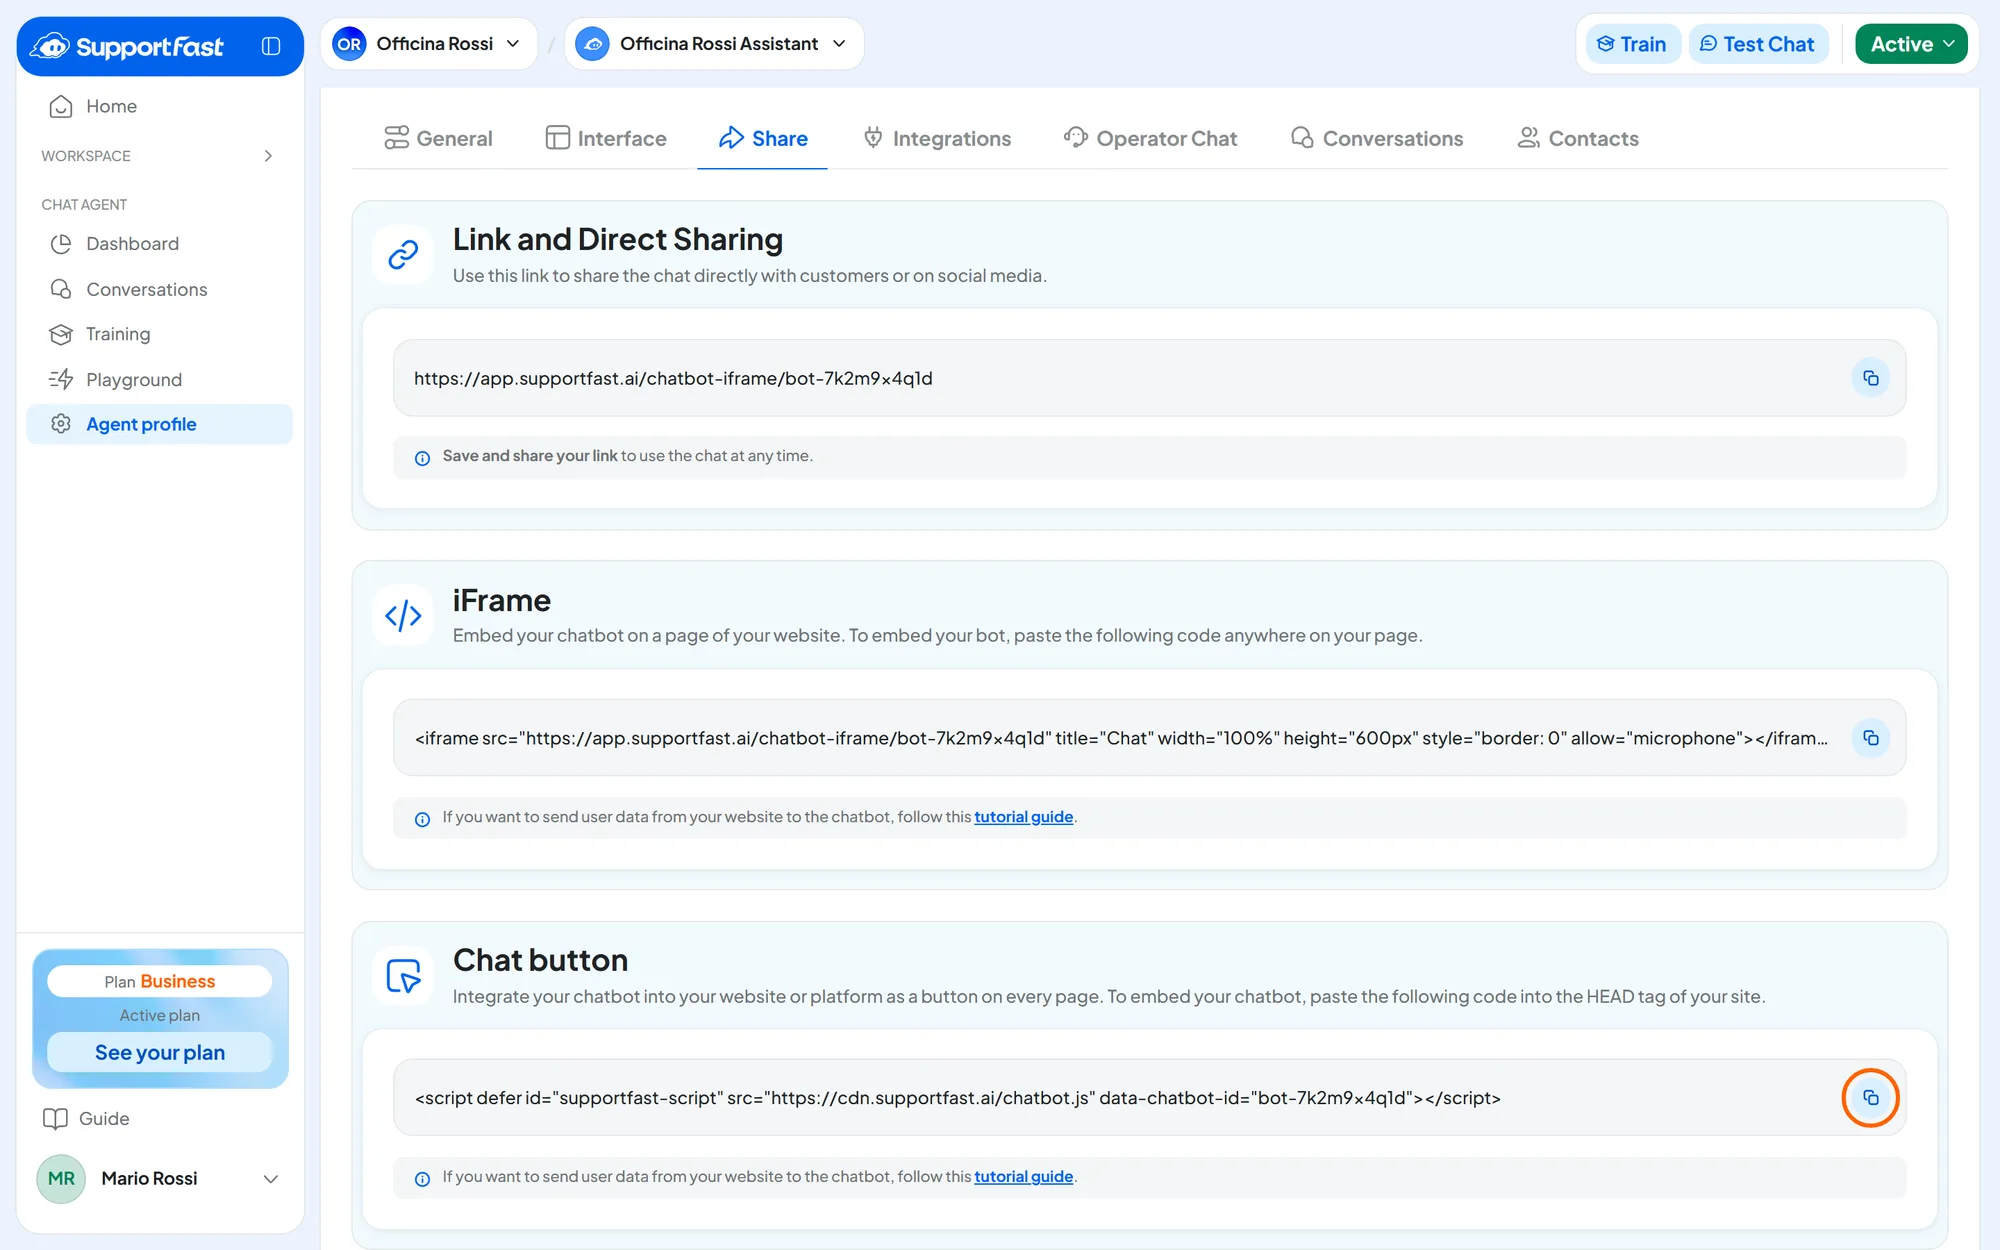Viewport: 2000px width, 1250px height.
Task: Open the tutorial guide link under iFrame
Action: pos(1023,817)
